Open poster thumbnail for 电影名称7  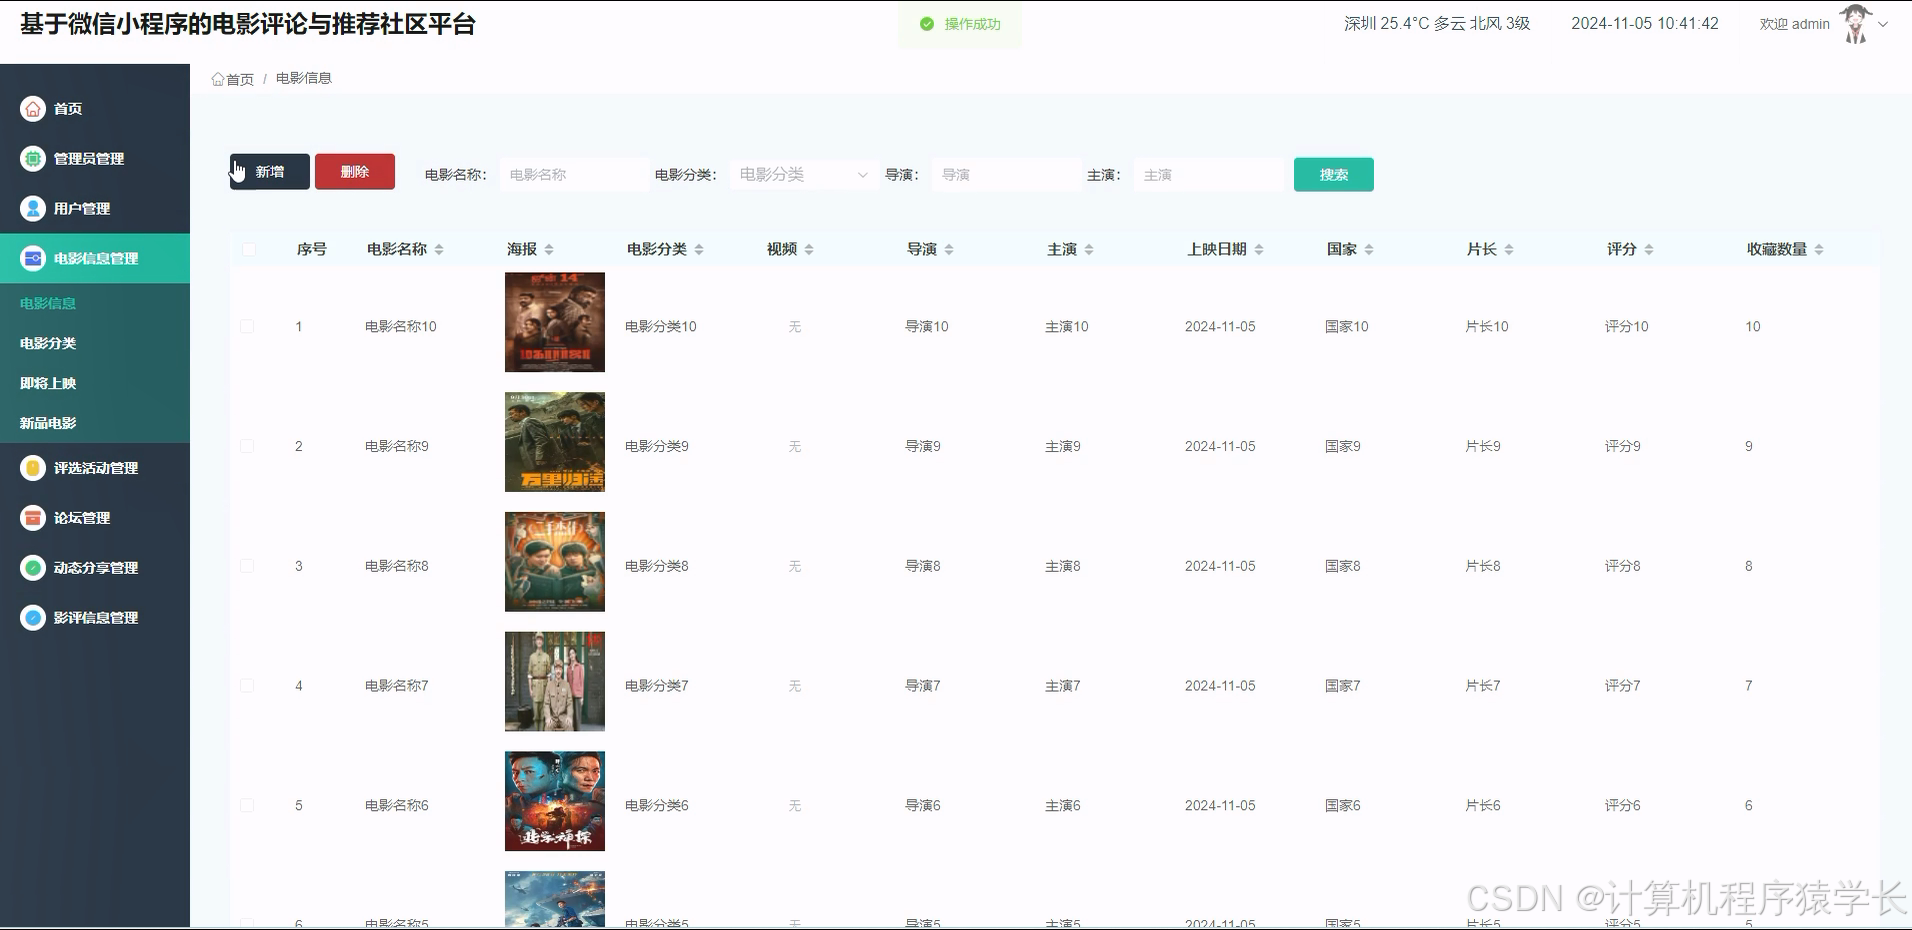pyautogui.click(x=555, y=681)
